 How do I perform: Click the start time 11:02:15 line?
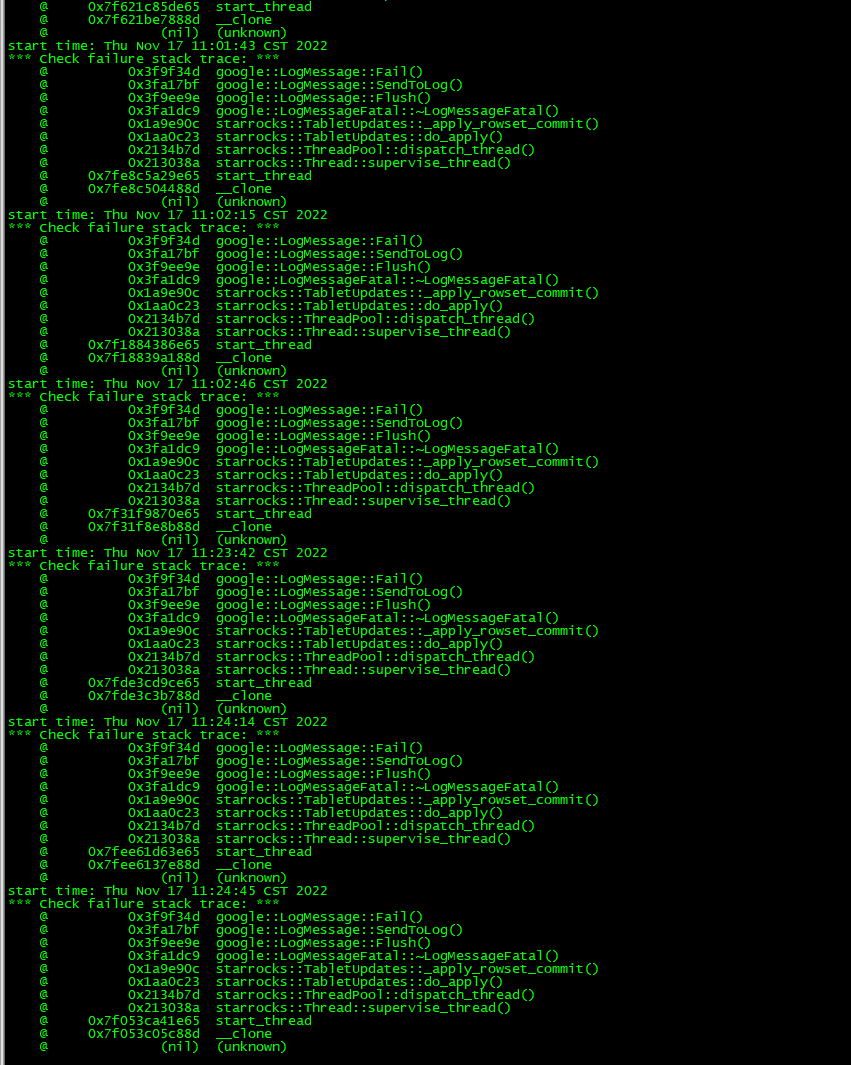168,215
